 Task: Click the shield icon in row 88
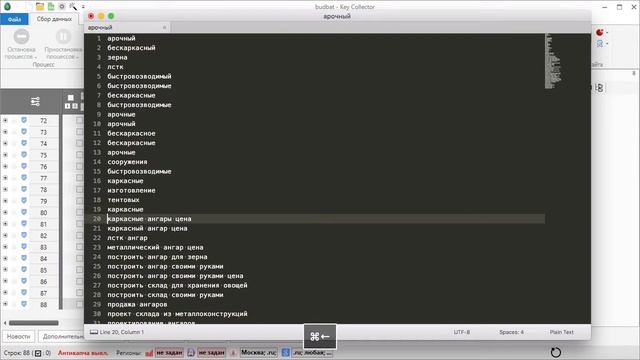pyautogui.click(x=24, y=304)
